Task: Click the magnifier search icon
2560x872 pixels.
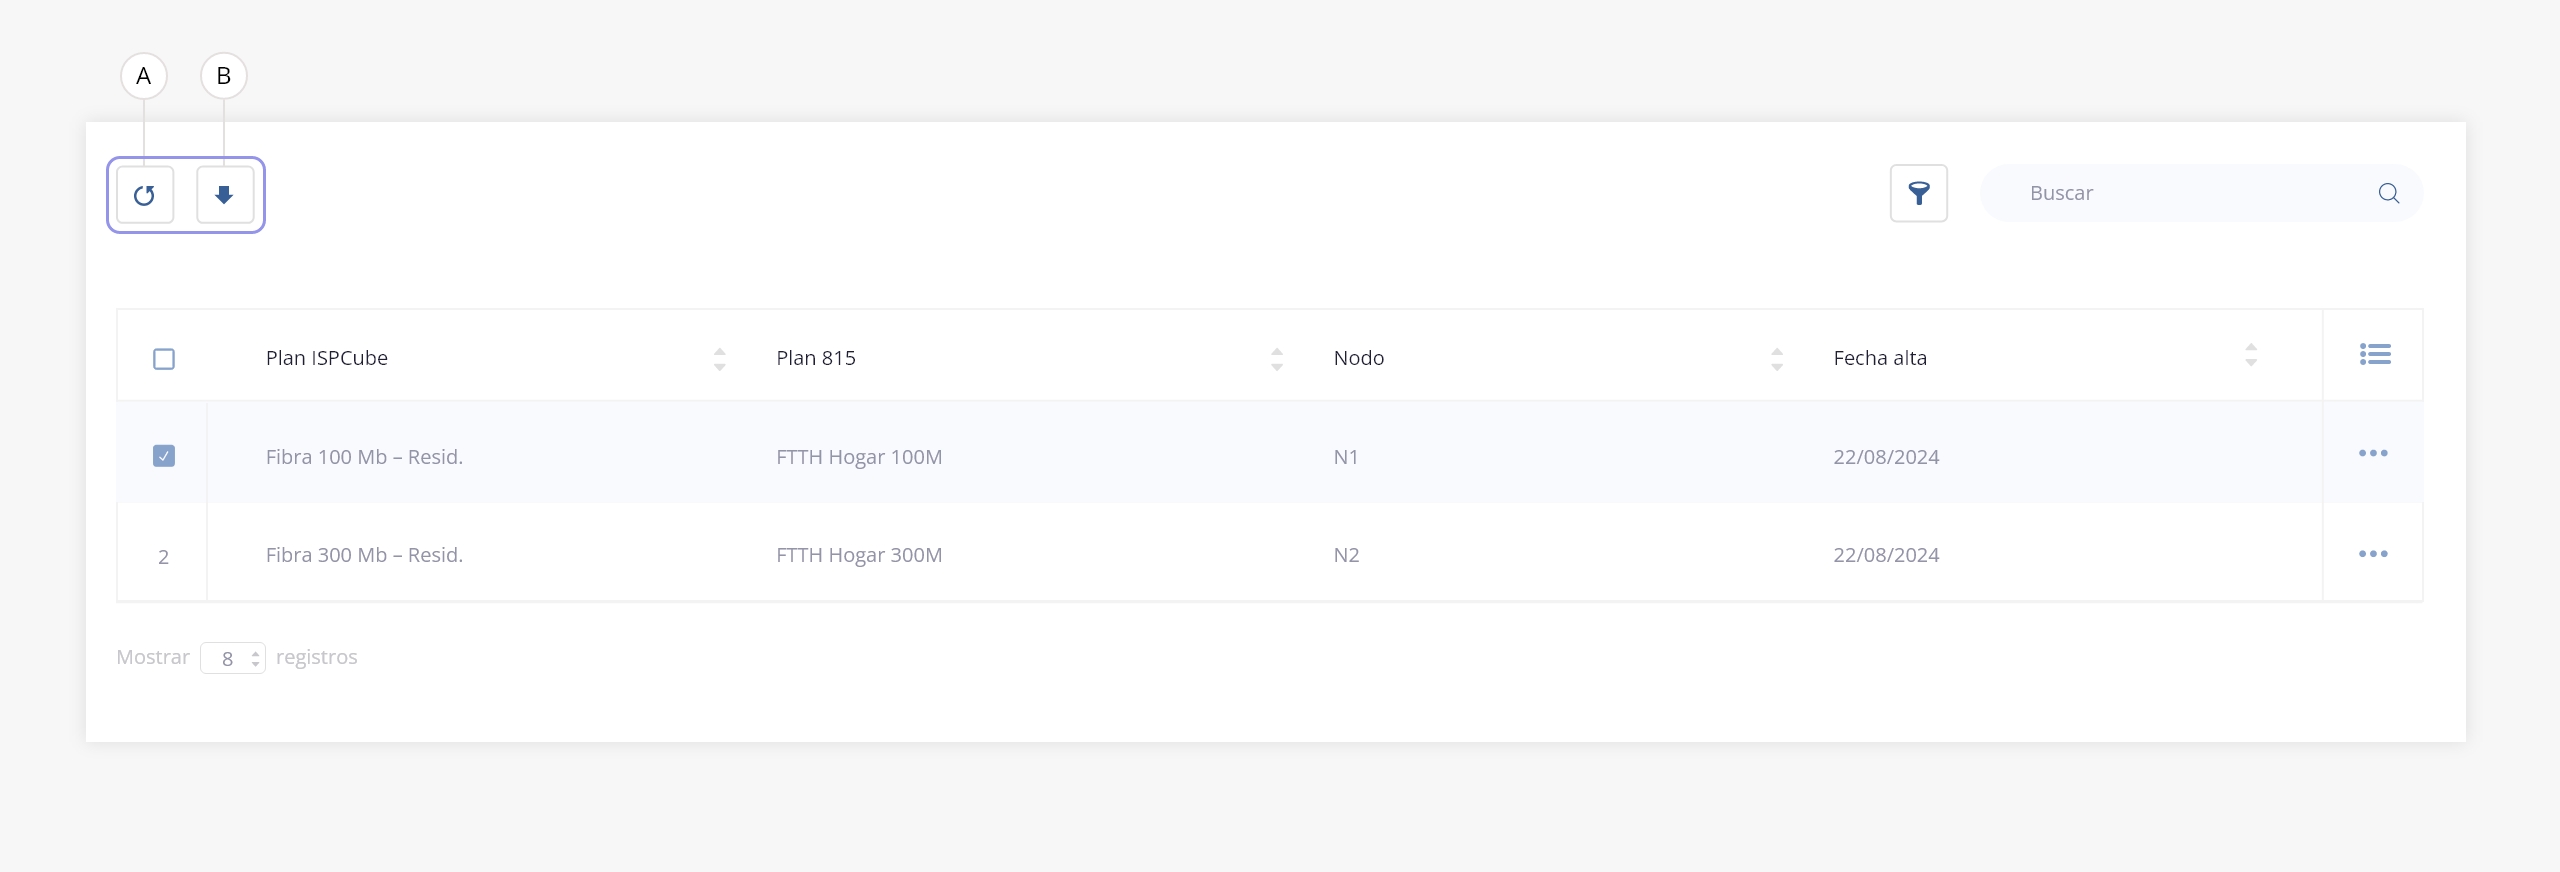Action: (2388, 193)
